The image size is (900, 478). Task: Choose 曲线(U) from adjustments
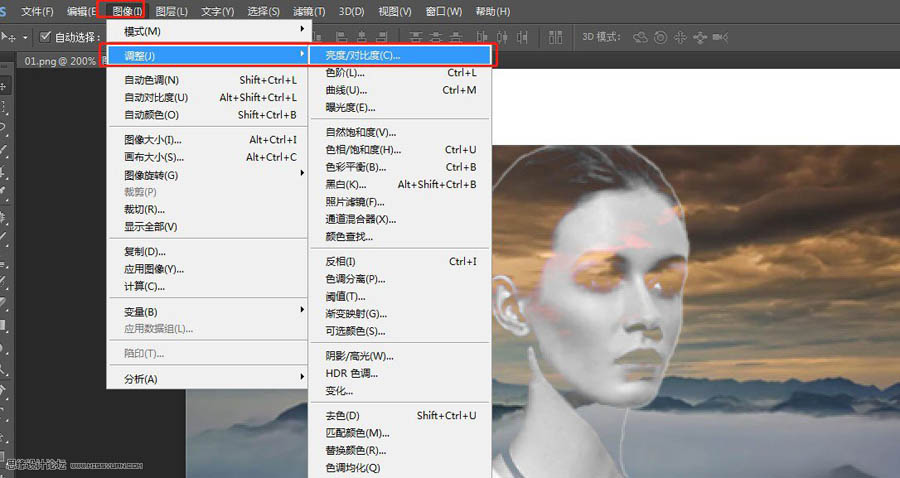(x=400, y=90)
